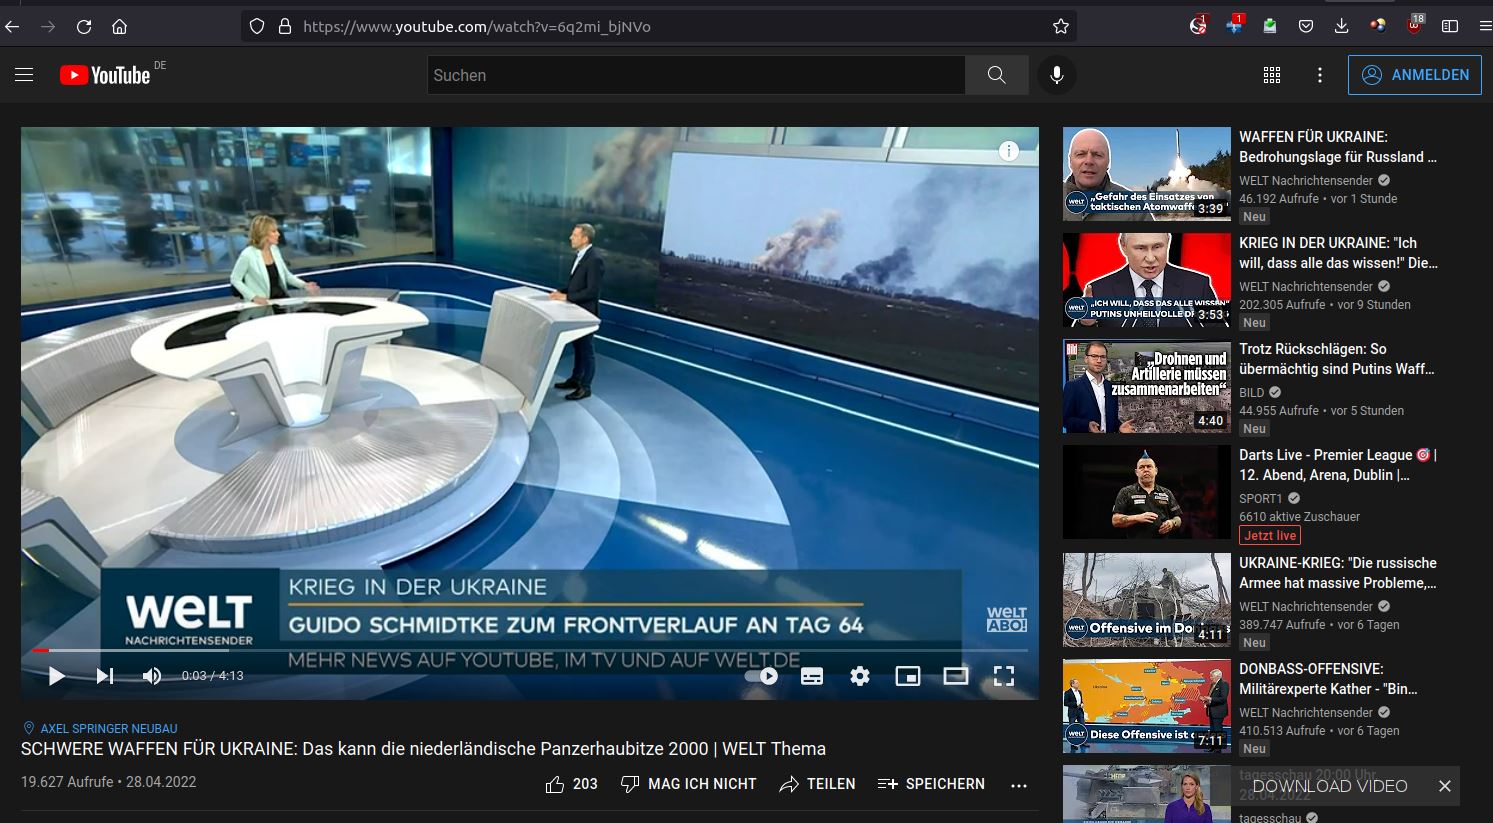Click the DOWNLOAD VIDEO button
Image resolution: width=1493 pixels, height=823 pixels.
click(1329, 786)
